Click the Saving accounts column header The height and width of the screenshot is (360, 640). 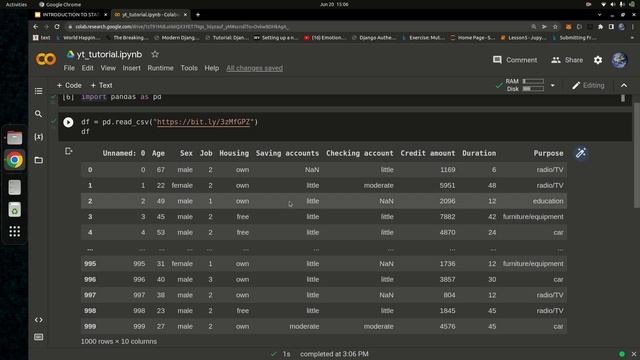(x=287, y=153)
